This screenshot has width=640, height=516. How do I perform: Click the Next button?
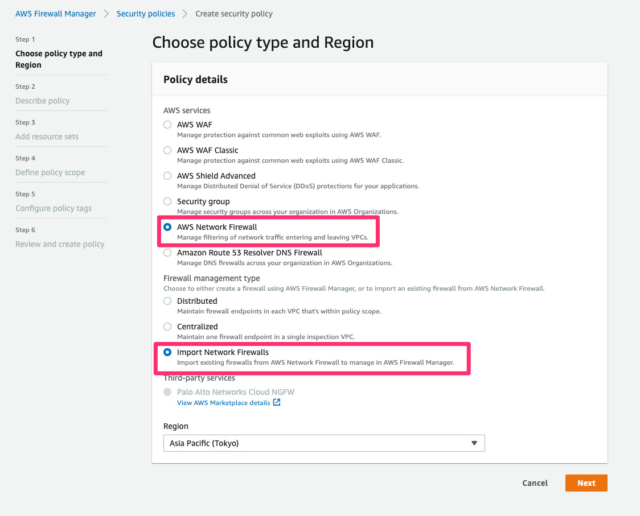tap(586, 483)
